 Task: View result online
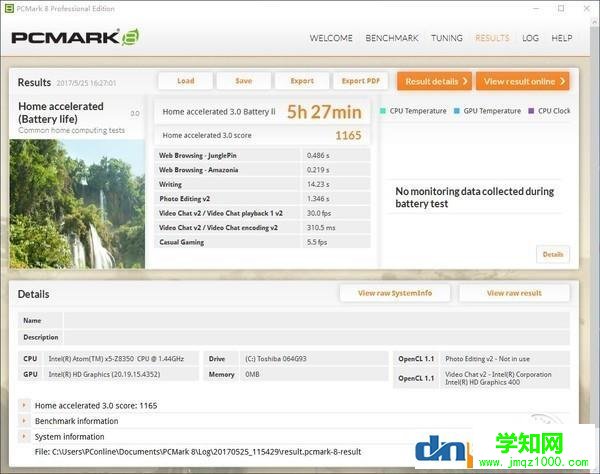(x=523, y=81)
